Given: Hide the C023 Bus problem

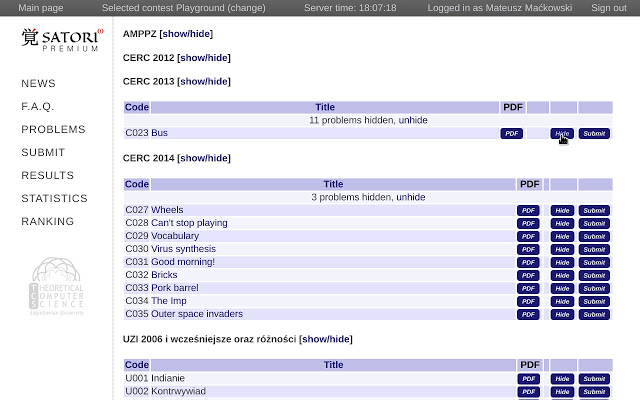Looking at the screenshot, I should [562, 133].
